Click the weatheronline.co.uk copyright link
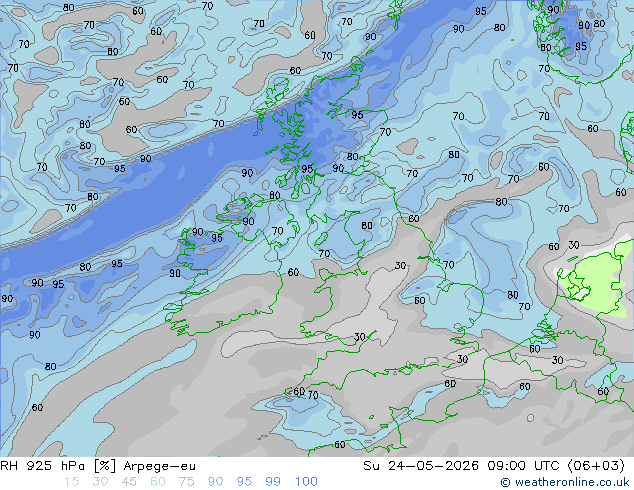This screenshot has width=634, height=490. coord(564,482)
